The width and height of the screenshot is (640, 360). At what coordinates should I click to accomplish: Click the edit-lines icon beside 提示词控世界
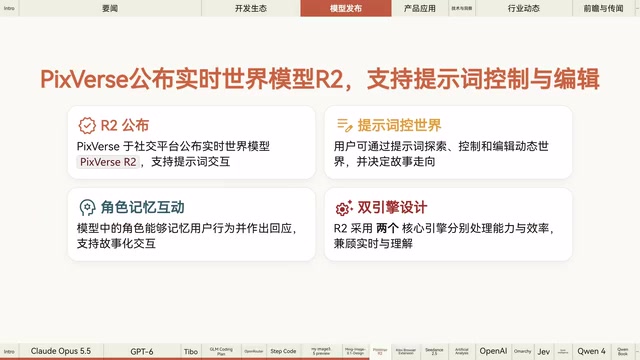[x=344, y=125]
